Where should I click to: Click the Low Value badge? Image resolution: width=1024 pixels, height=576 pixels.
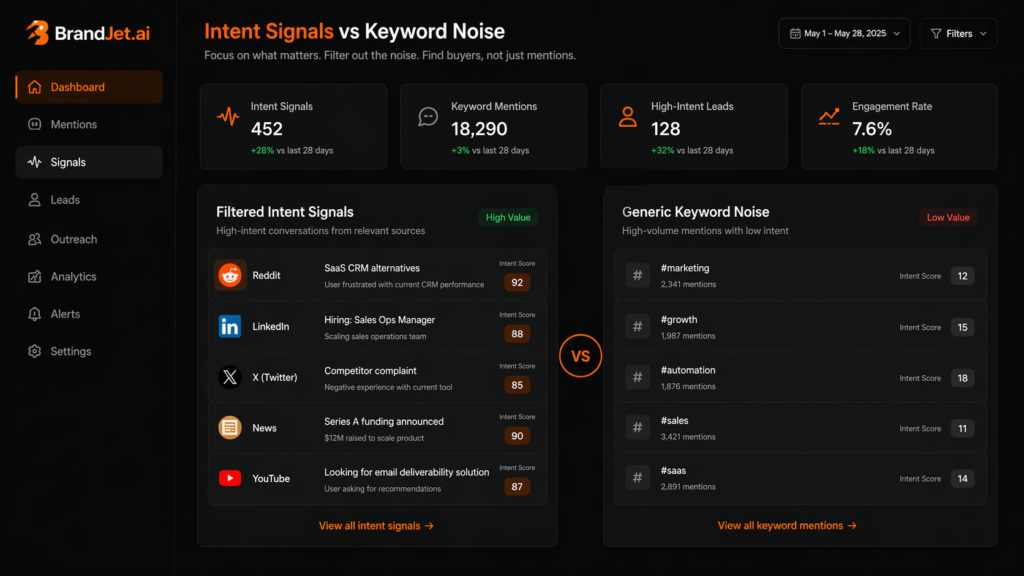click(948, 217)
